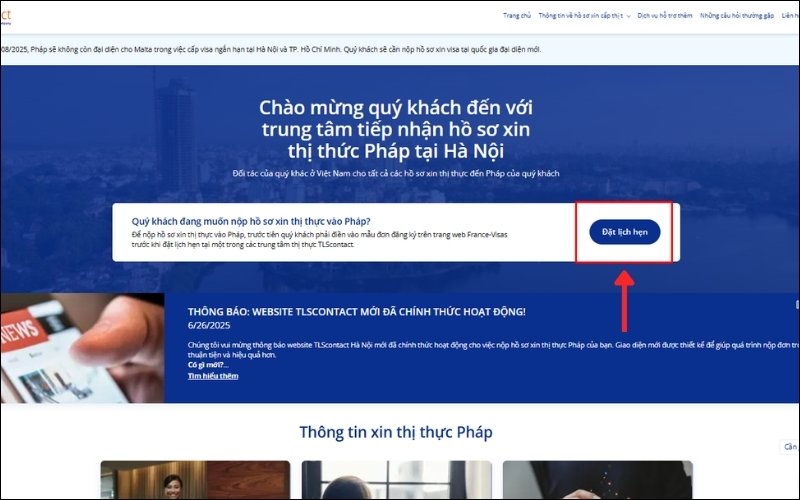800x500 pixels.
Task: Click the Chào mừng quý khách heading
Action: click(395, 129)
